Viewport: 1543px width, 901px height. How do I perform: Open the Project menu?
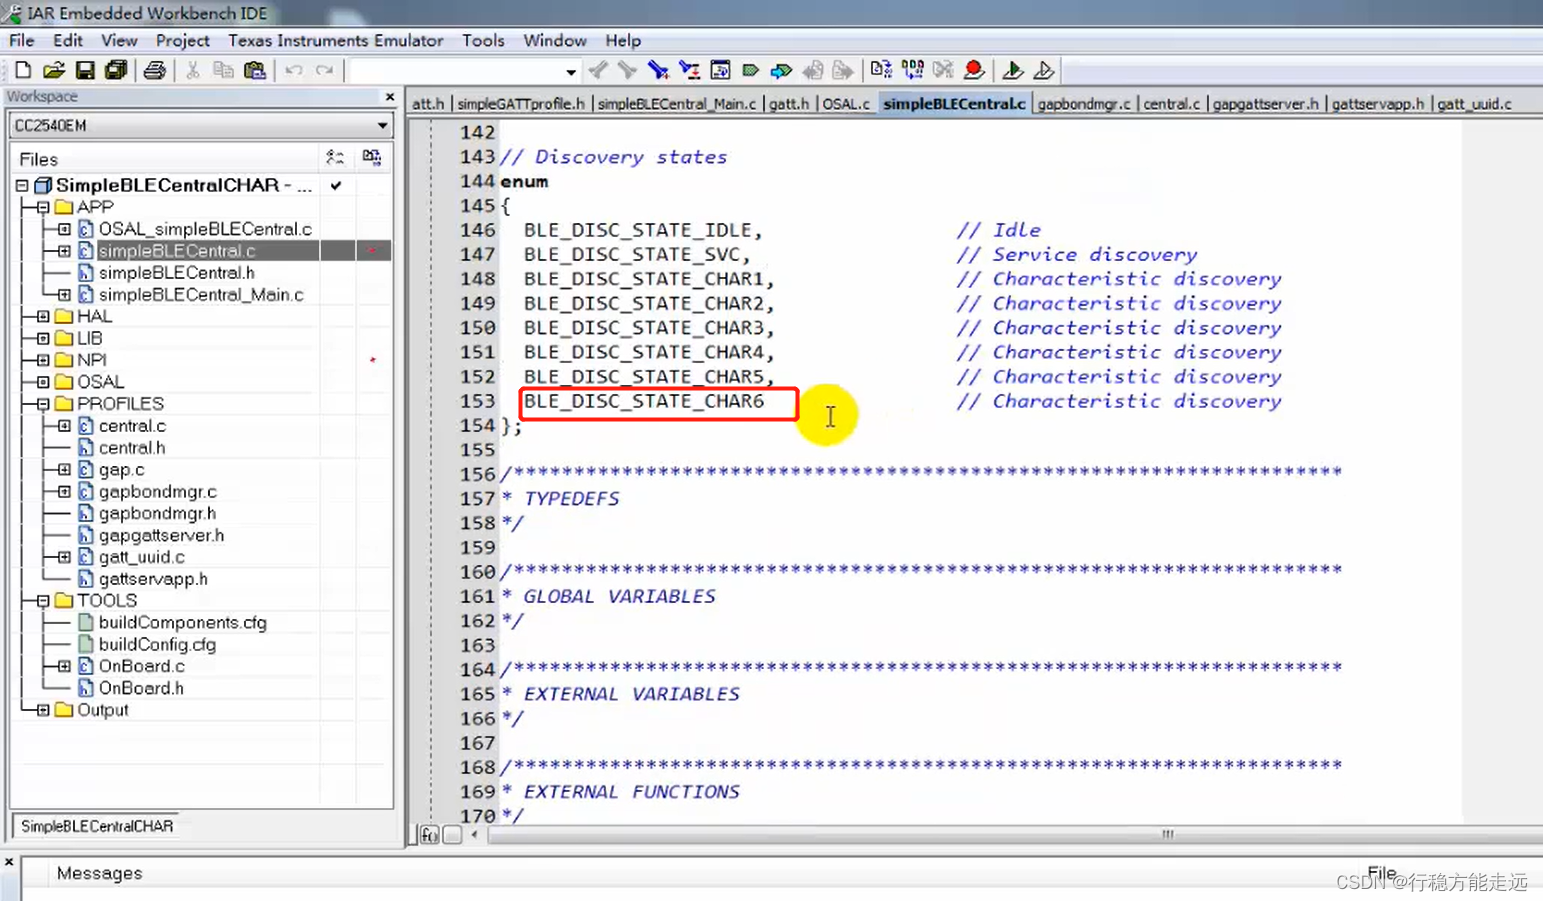182,40
